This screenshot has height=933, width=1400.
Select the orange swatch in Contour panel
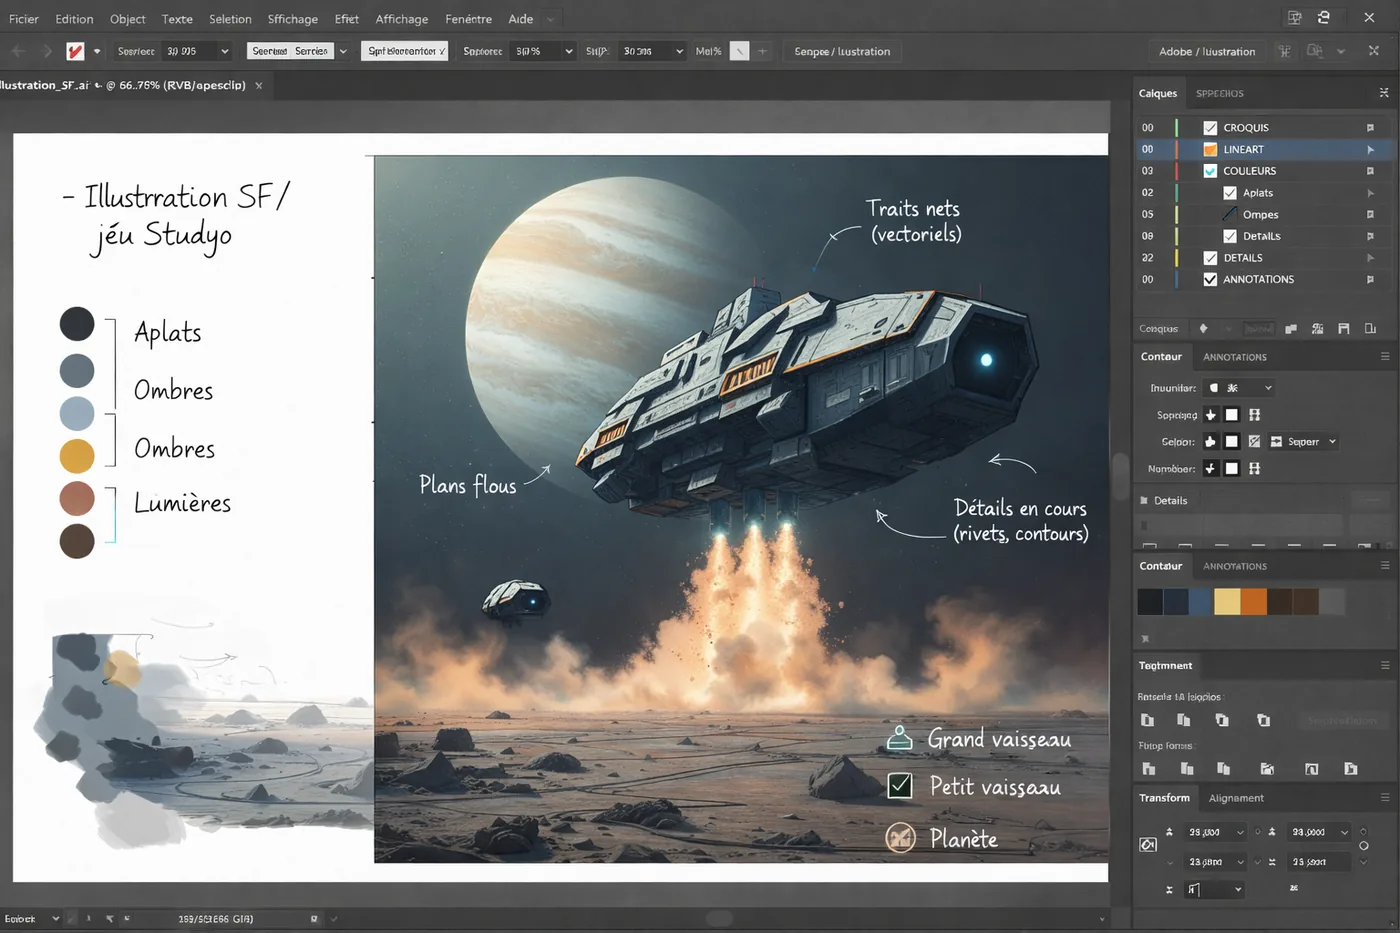(x=1253, y=601)
